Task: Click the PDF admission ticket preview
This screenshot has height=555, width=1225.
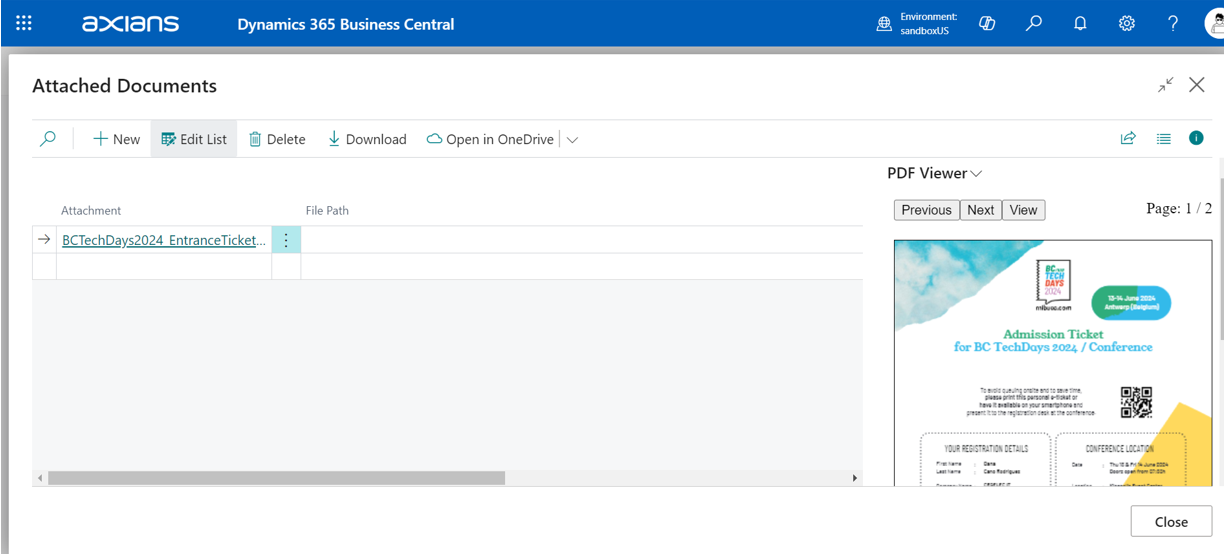Action: coord(1052,362)
